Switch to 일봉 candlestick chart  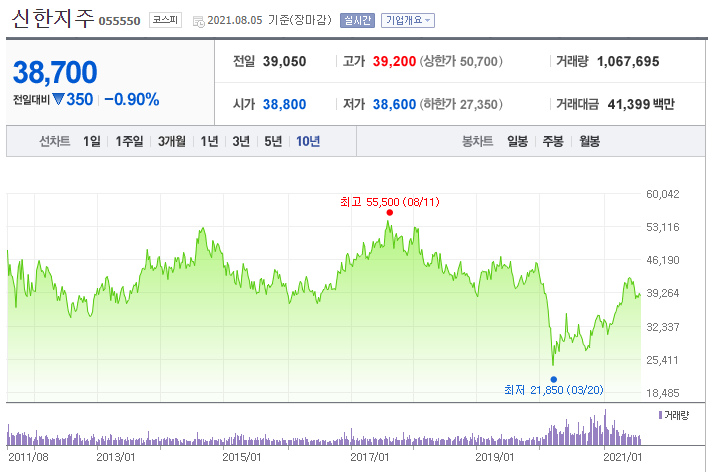pos(517,141)
